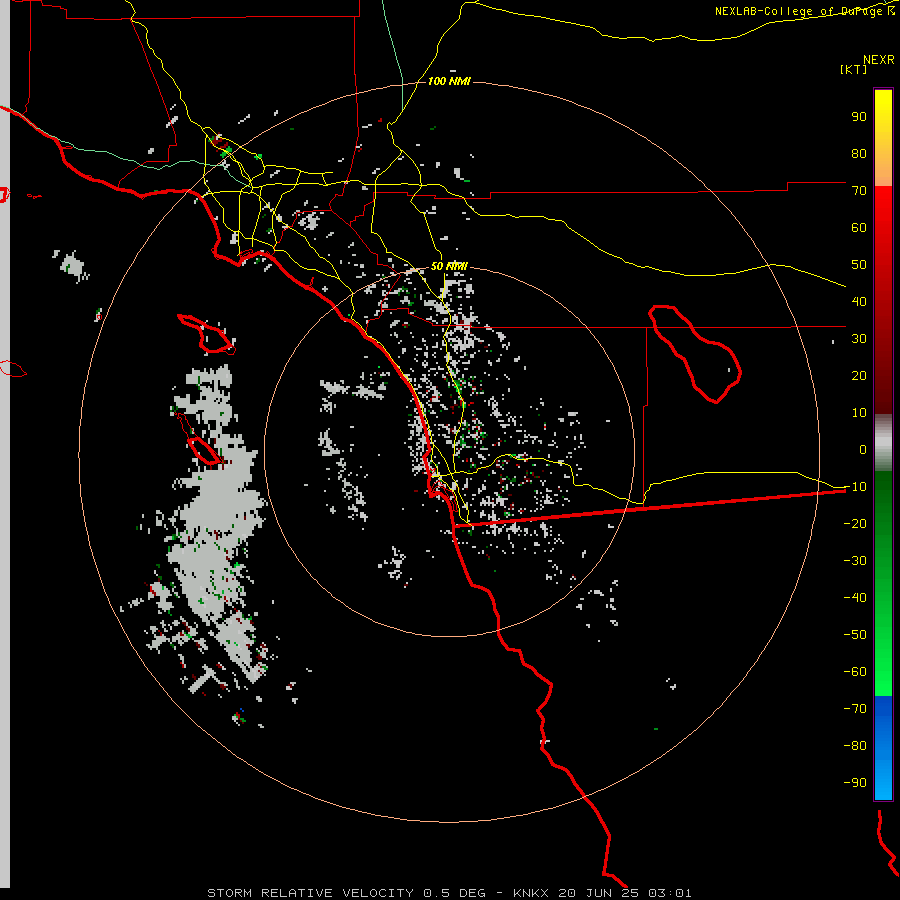Click the 03:01 timestamp text
This screenshot has height=900, width=900.
point(670,893)
